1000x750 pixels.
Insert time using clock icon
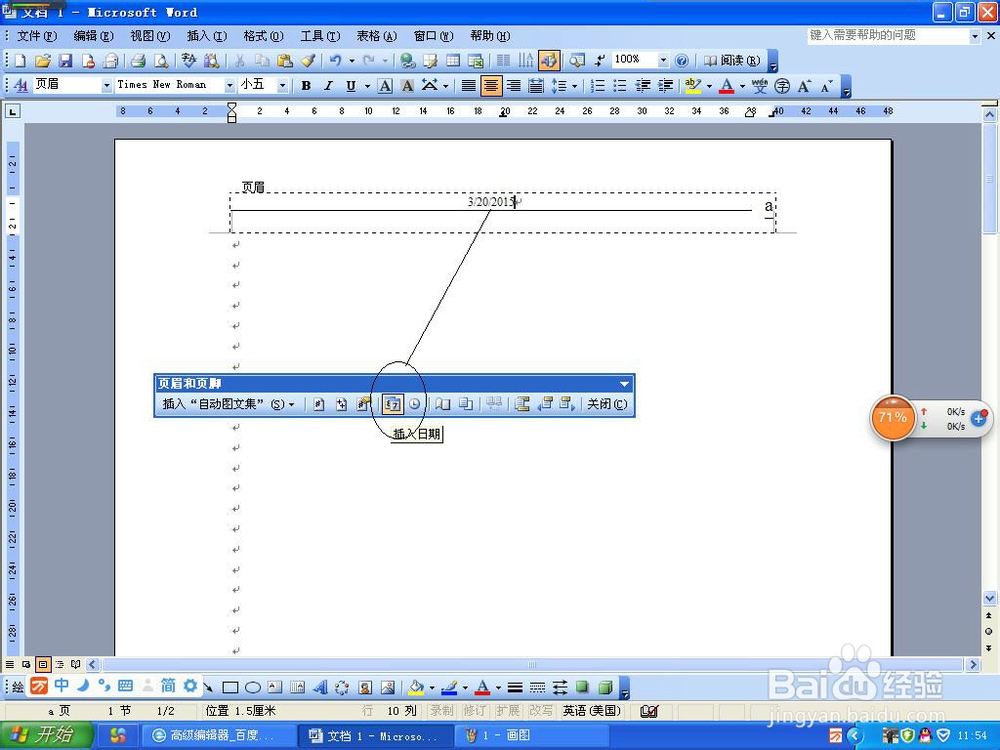(415, 404)
